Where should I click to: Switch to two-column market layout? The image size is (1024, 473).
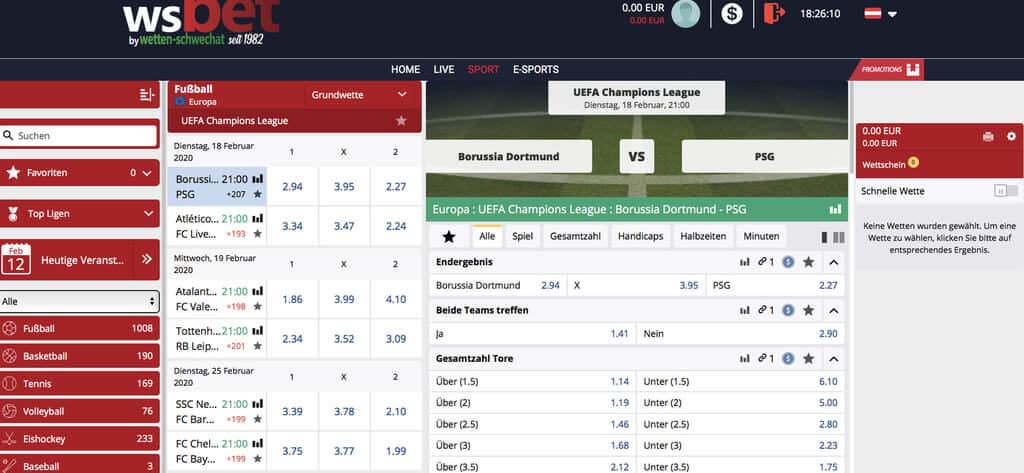(x=839, y=237)
